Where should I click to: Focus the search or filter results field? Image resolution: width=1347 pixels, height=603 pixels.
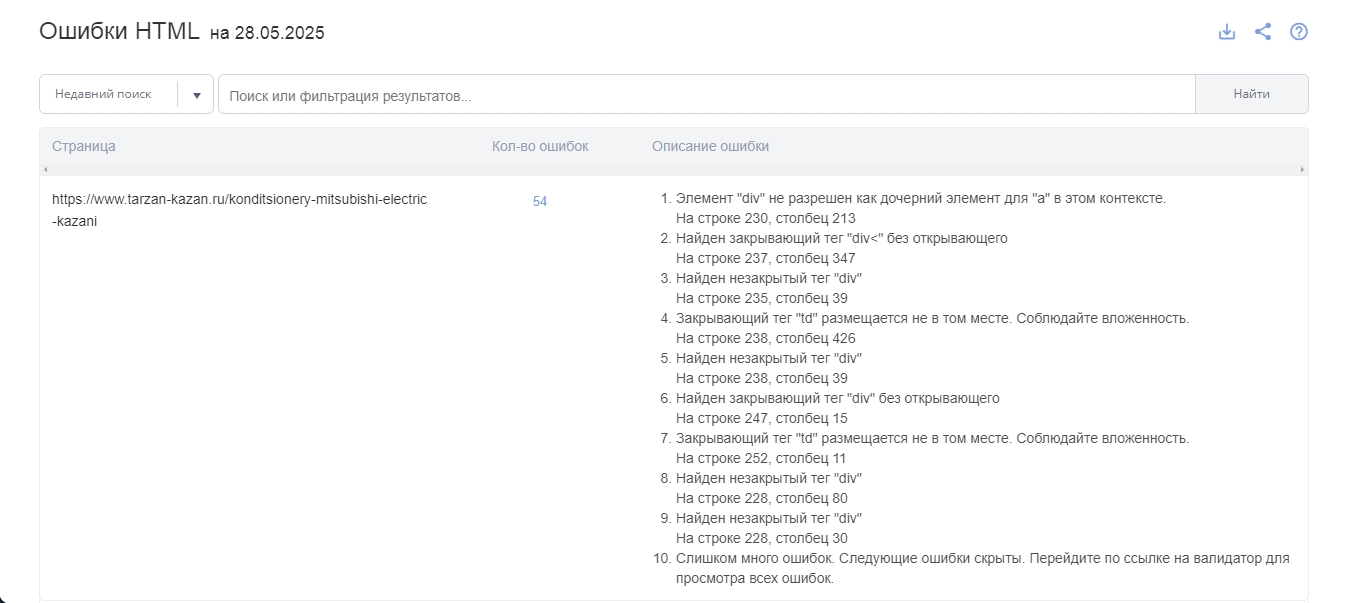click(707, 95)
